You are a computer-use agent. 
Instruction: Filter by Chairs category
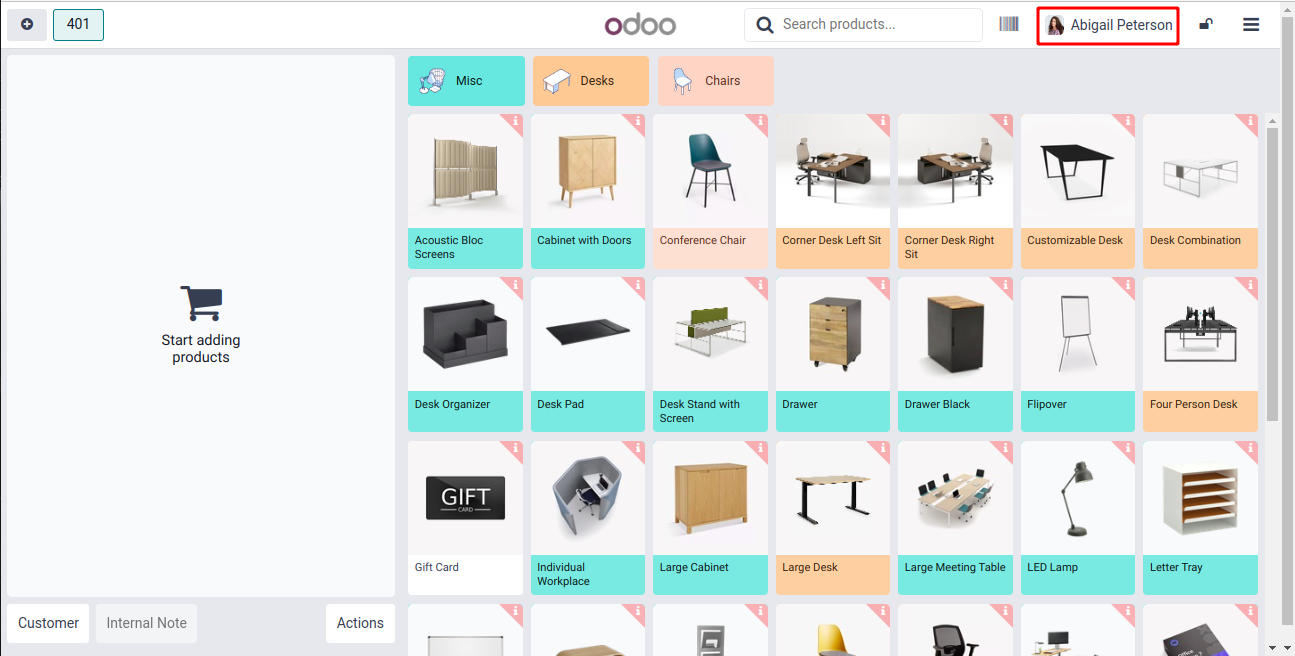(x=715, y=81)
